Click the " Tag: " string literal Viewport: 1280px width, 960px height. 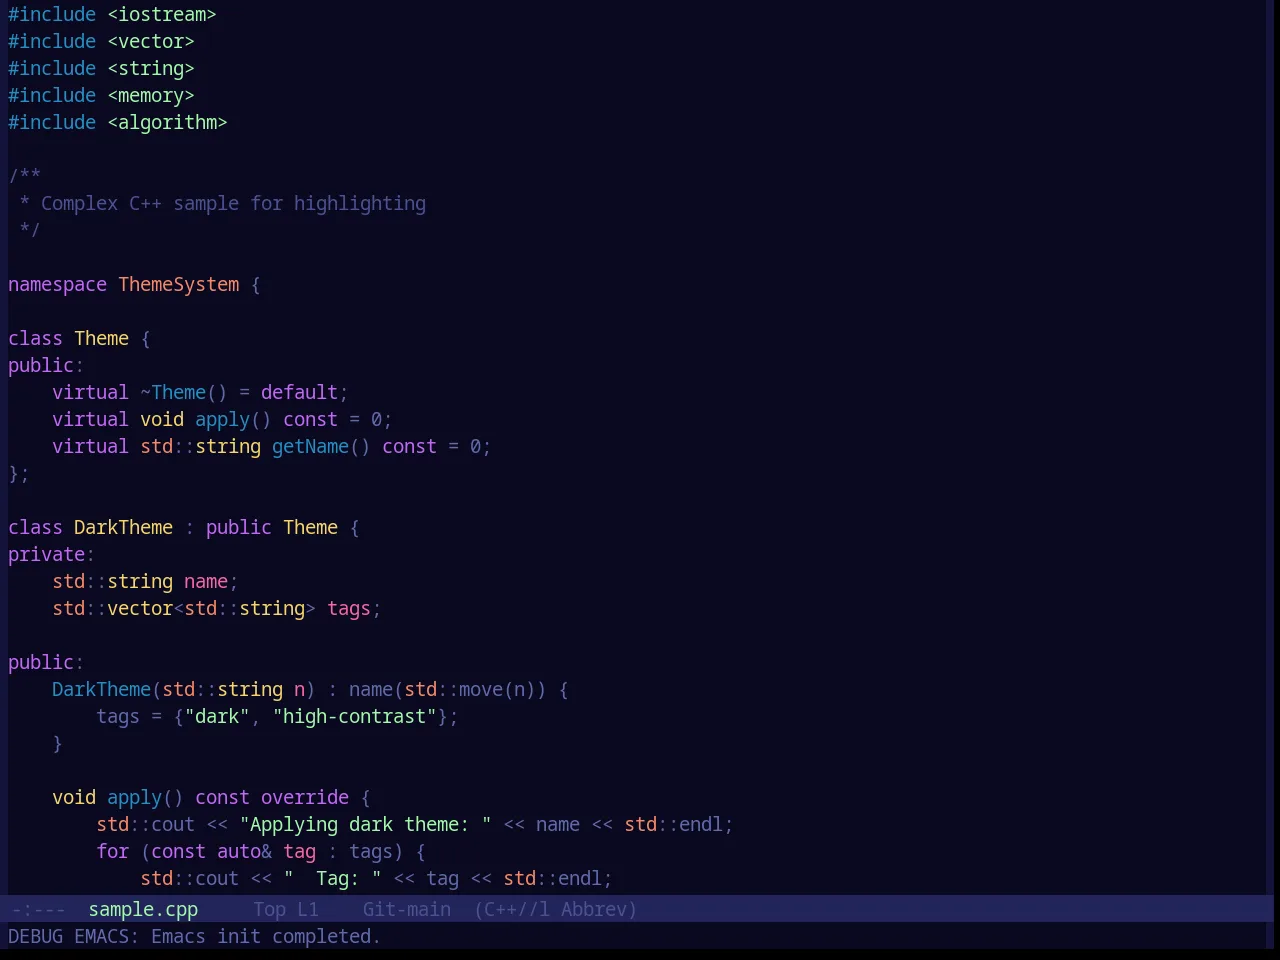(332, 879)
